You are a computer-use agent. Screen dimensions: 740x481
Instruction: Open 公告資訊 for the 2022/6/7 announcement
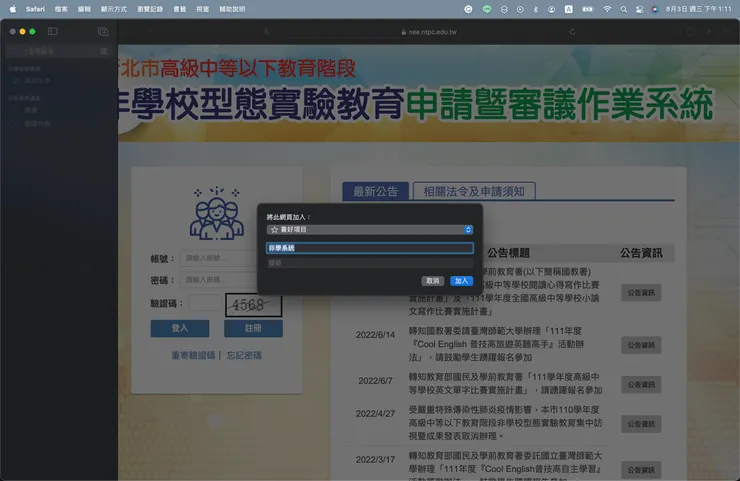click(641, 385)
